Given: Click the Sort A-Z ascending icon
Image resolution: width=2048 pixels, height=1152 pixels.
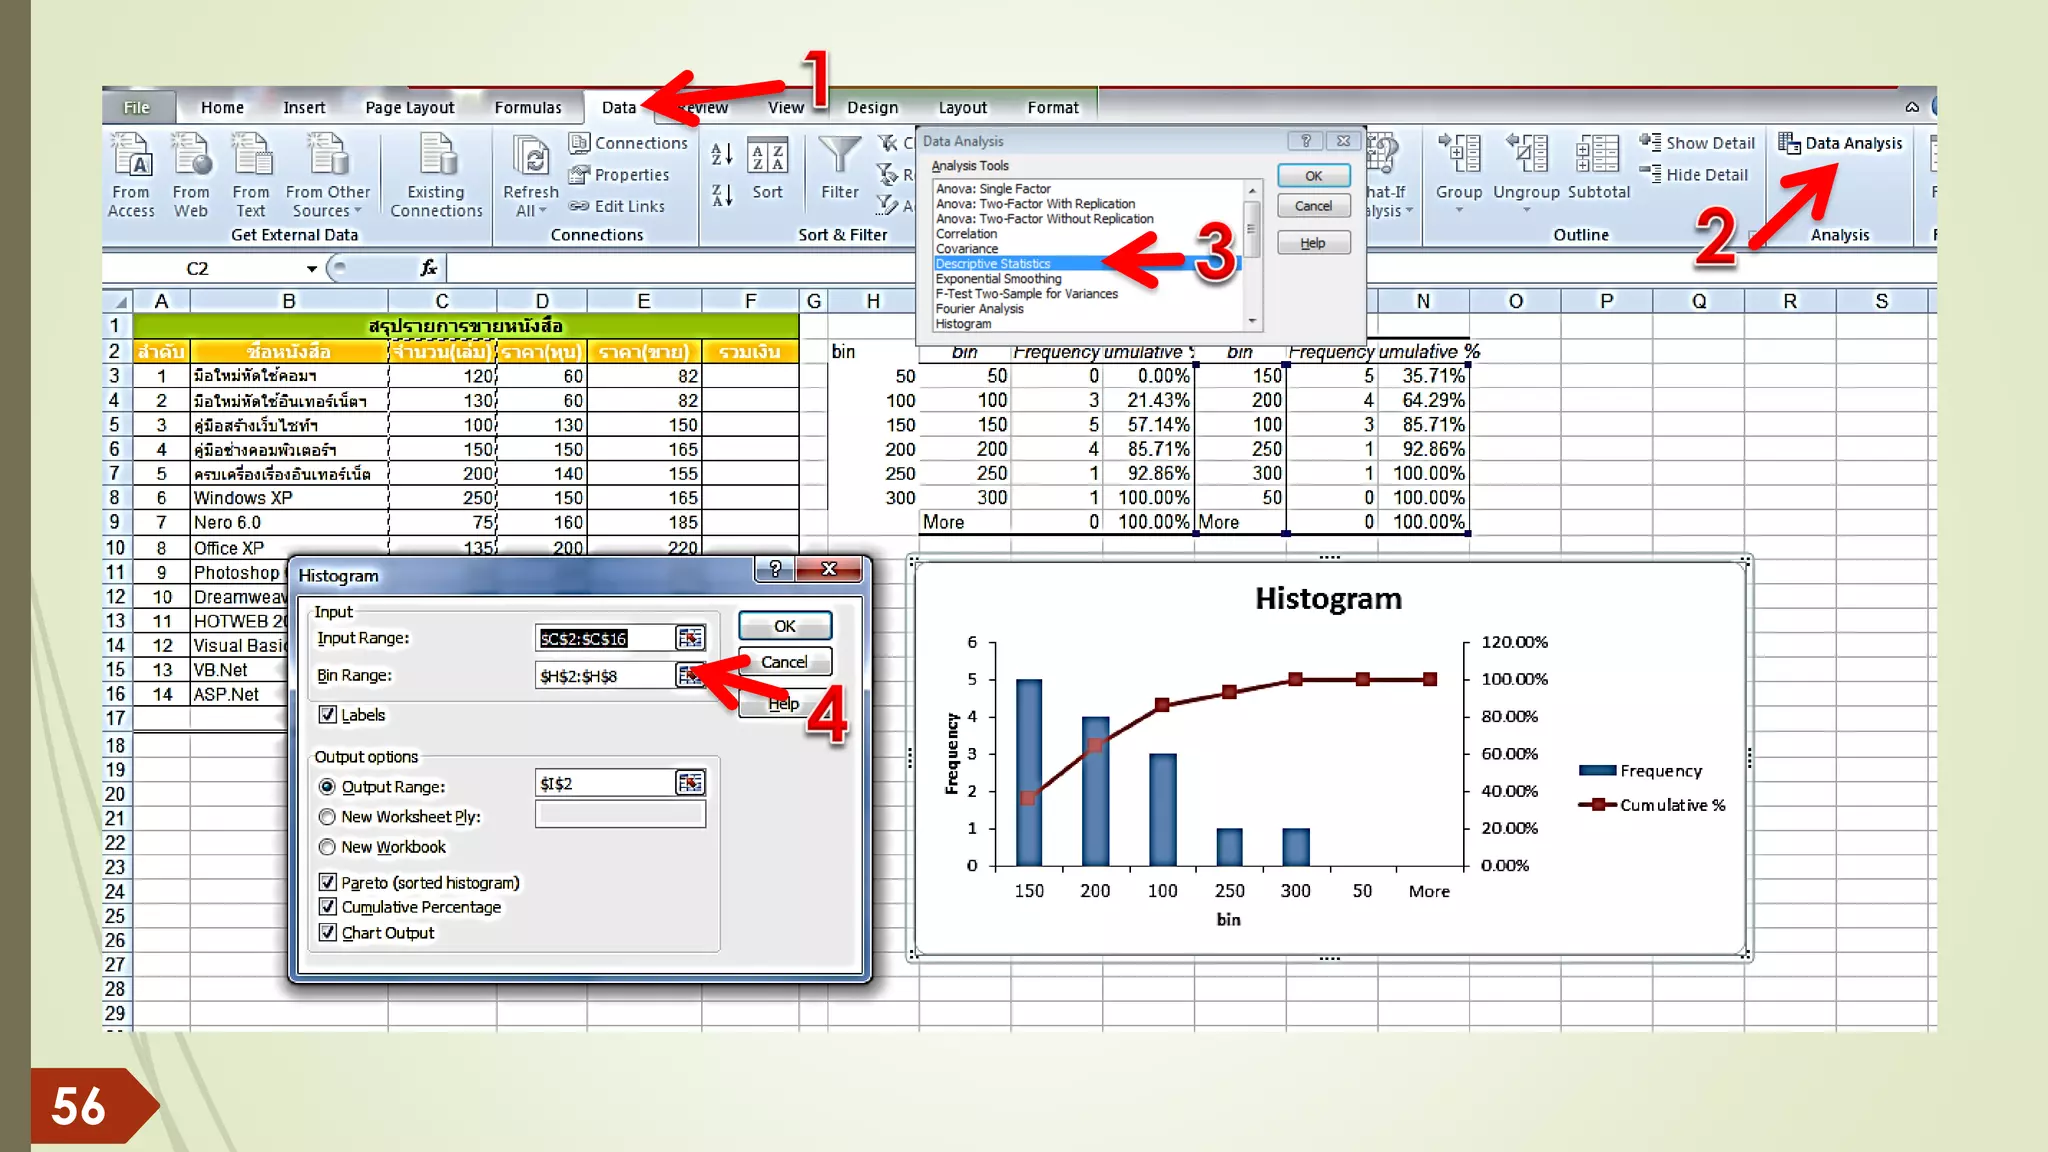Looking at the screenshot, I should pos(721,155).
